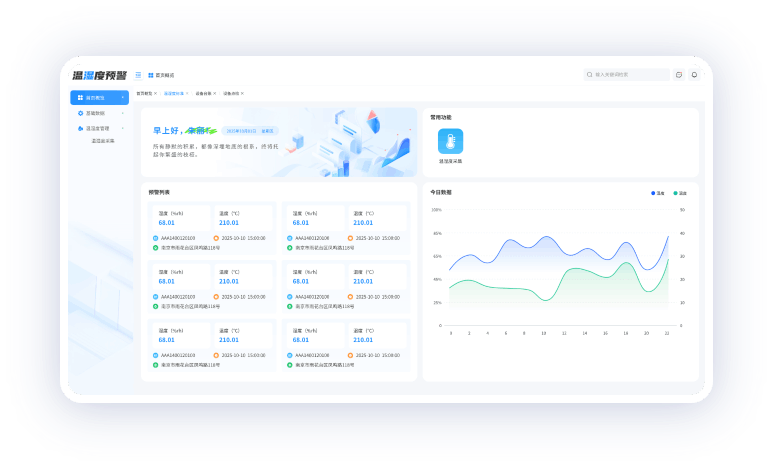Click the notification bell icon

[694, 74]
